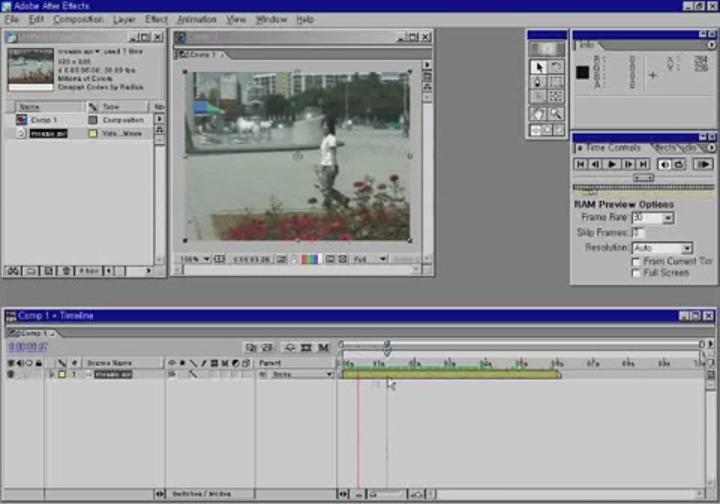Create new folder in Project window
Screen dimensions: 720x504
(x=31, y=271)
